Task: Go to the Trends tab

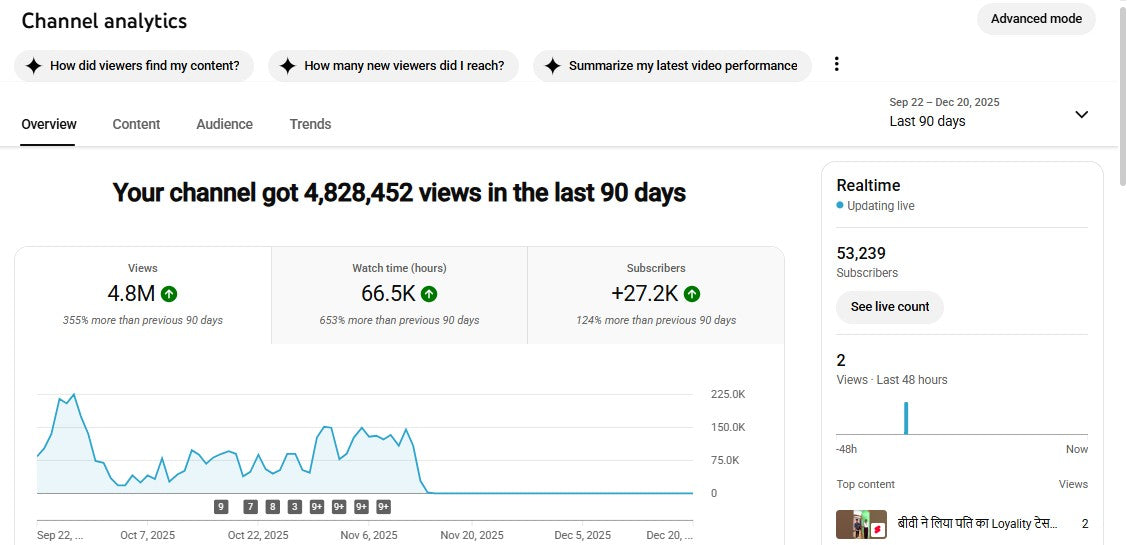Action: point(310,124)
